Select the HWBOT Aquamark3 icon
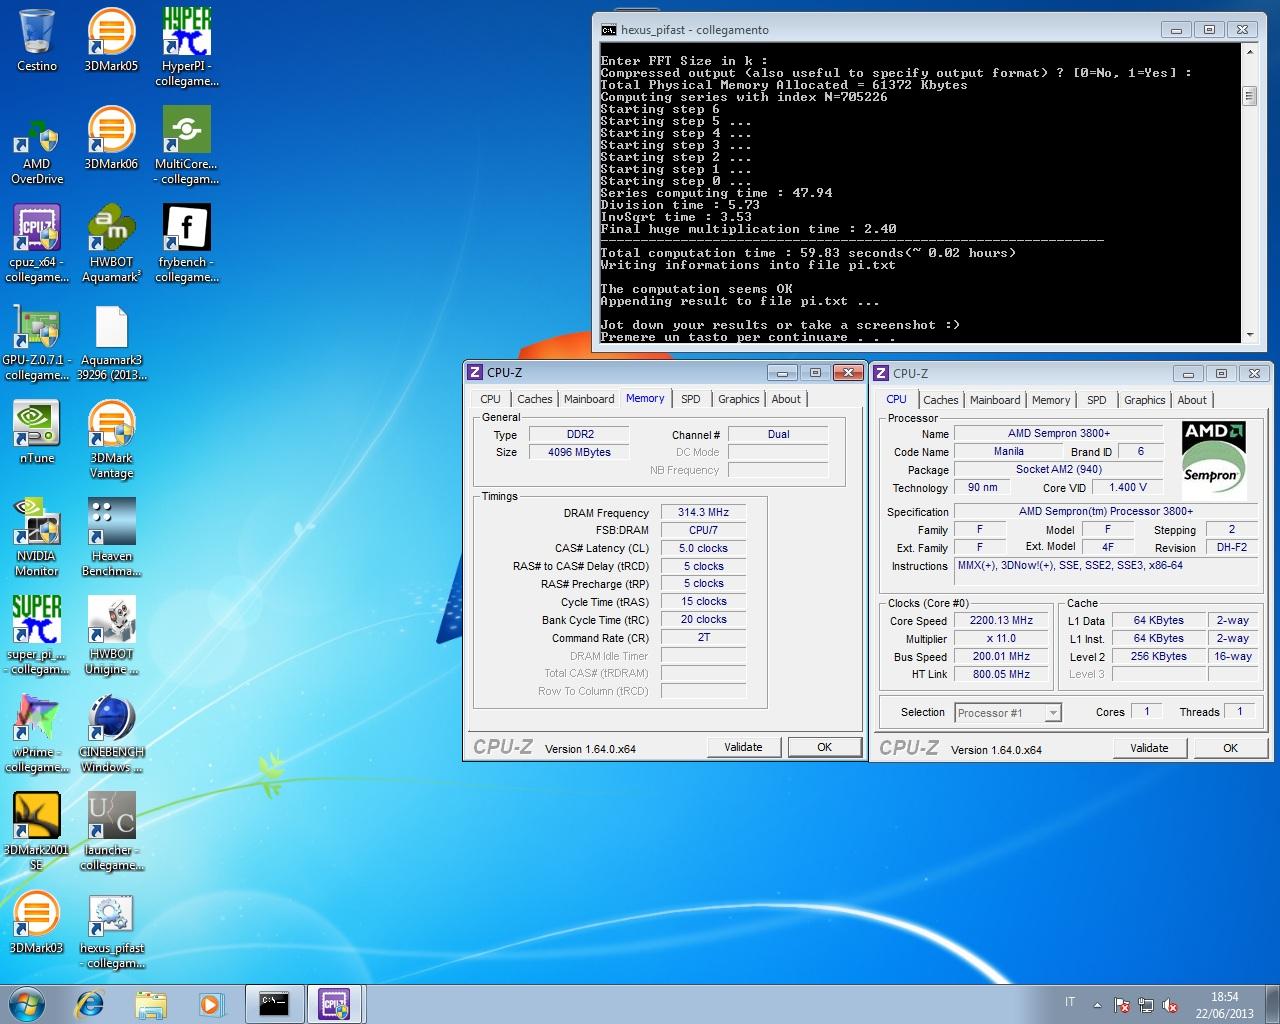Image resolution: width=1280 pixels, height=1024 pixels. pyautogui.click(x=111, y=243)
